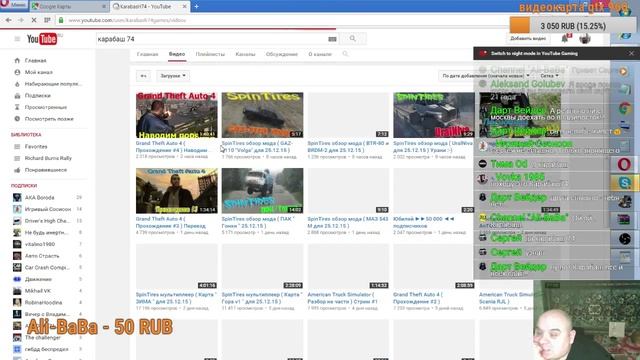Switch to Плейлисты tab
This screenshot has height=360, width=640.
click(210, 54)
